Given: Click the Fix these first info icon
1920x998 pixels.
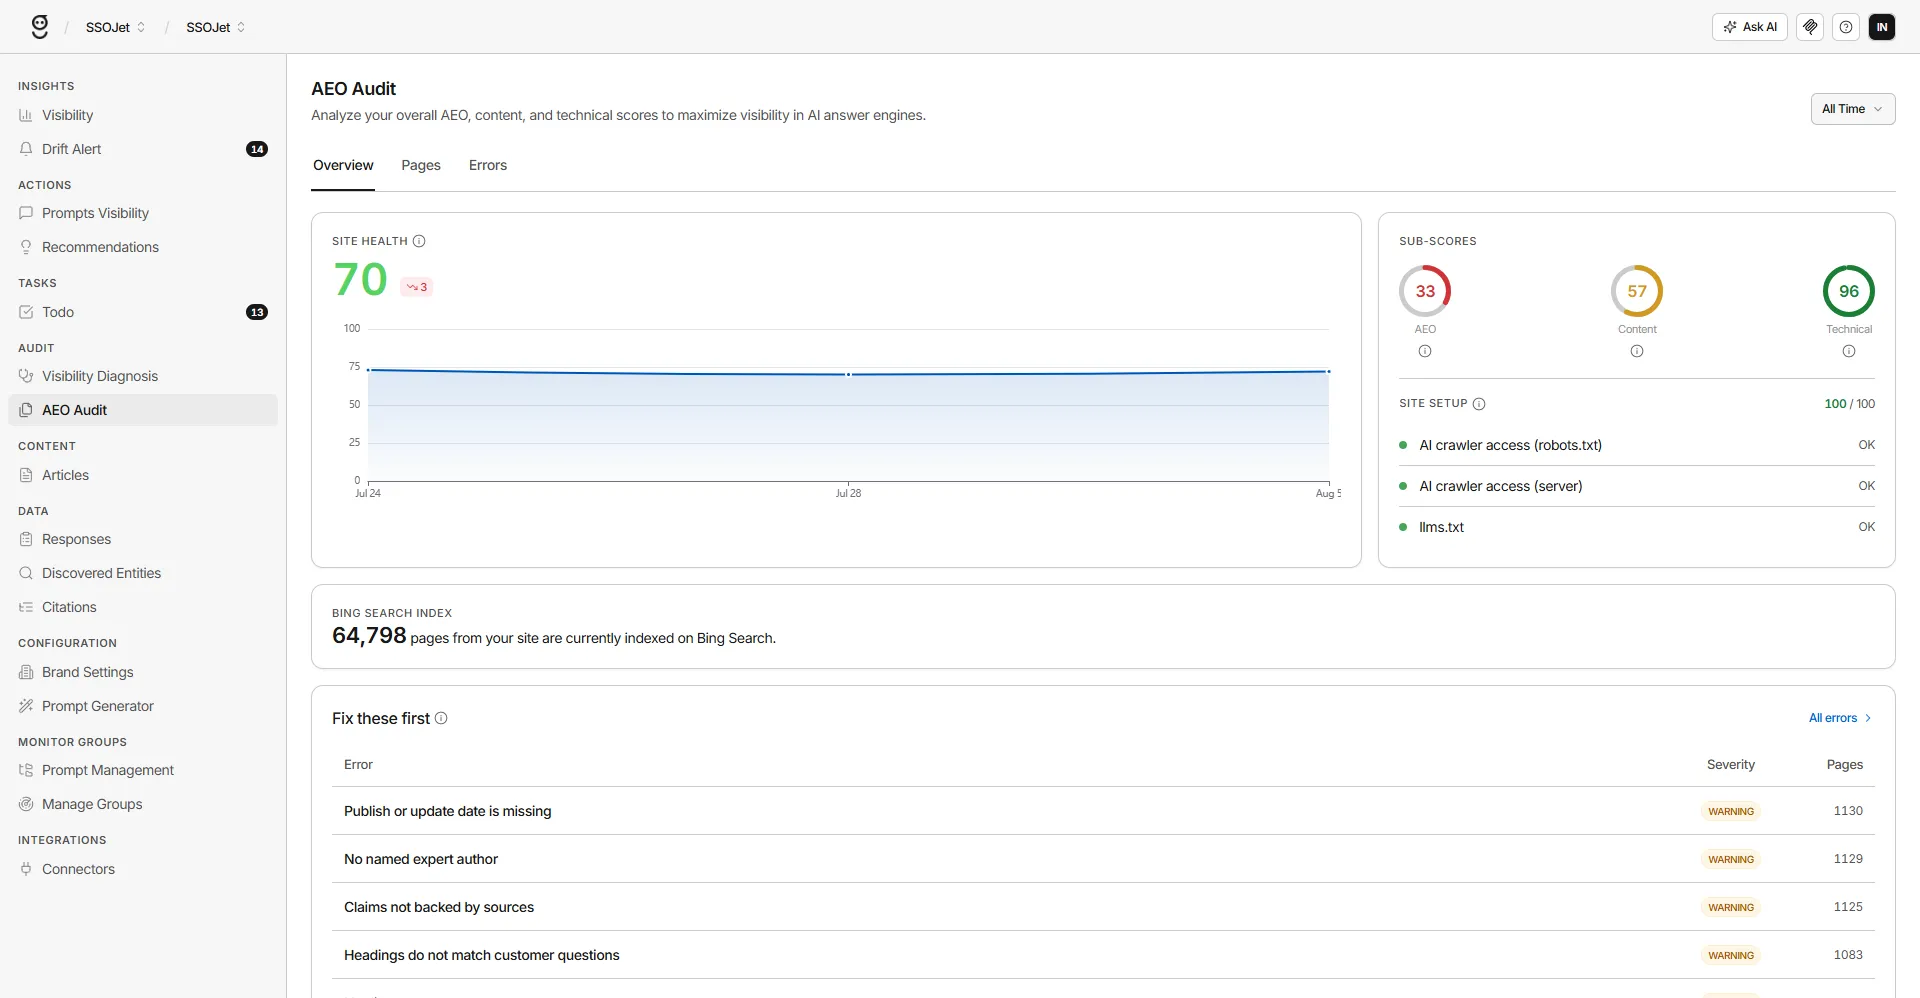Looking at the screenshot, I should 441,718.
